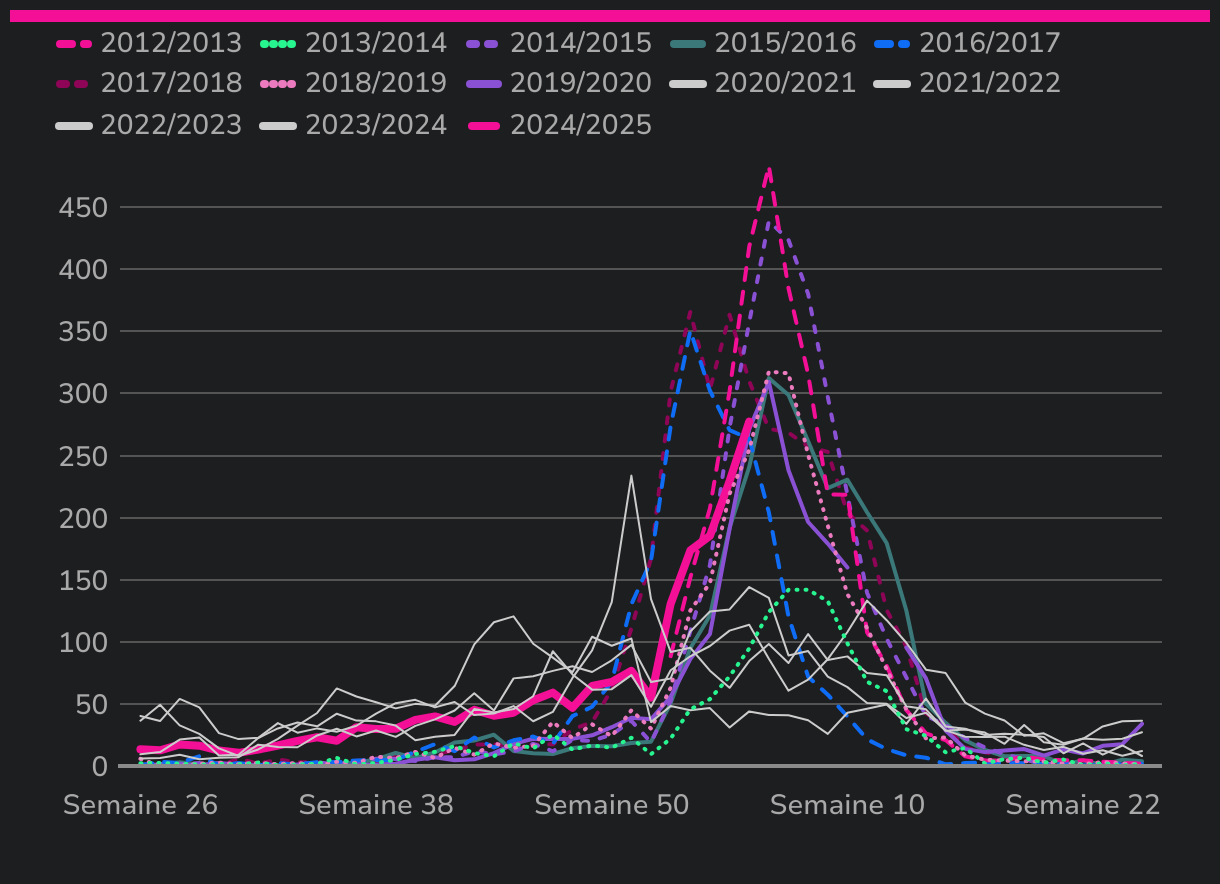1220x884 pixels.
Task: Toggle the 2016/2017 blue dashed series
Action: coord(967,43)
